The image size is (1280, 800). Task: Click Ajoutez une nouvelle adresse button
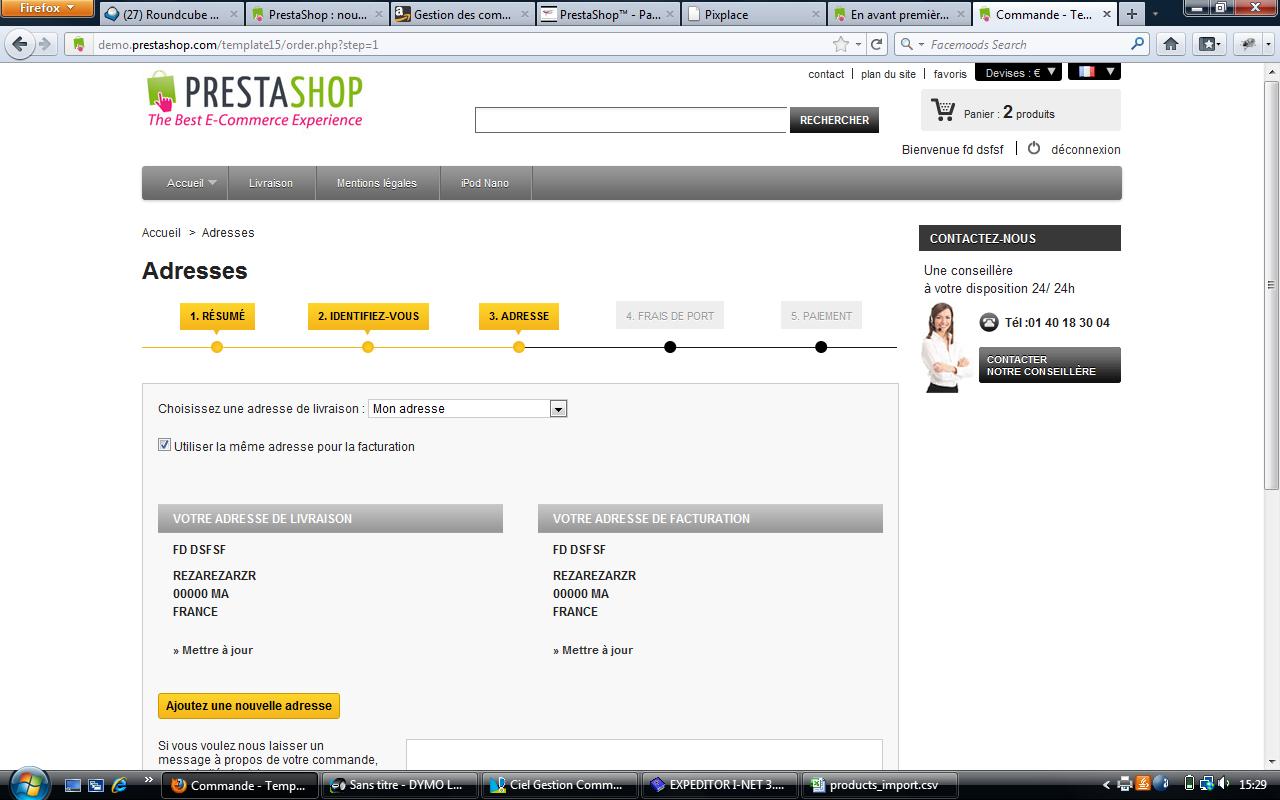click(x=249, y=706)
